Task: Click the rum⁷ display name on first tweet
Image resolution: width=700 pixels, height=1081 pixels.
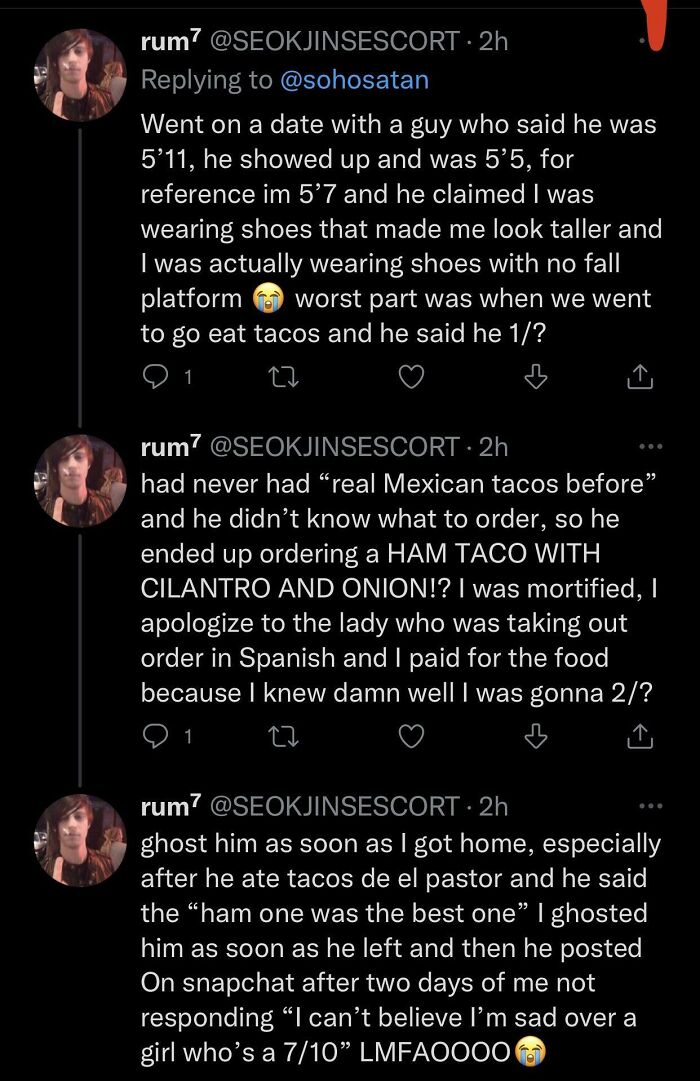Action: (168, 41)
